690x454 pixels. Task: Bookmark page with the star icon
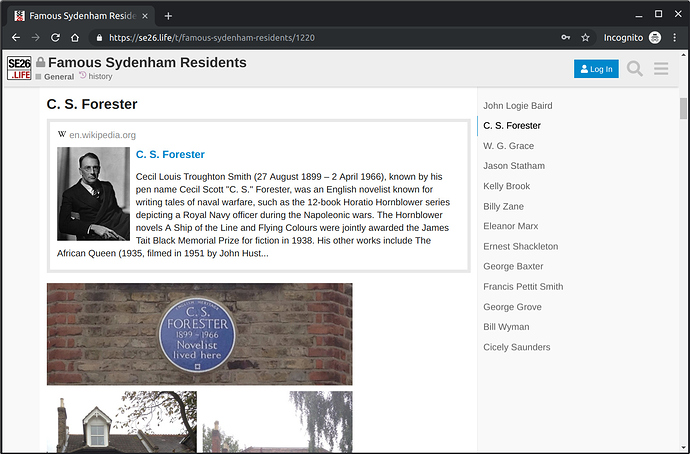tap(587, 38)
